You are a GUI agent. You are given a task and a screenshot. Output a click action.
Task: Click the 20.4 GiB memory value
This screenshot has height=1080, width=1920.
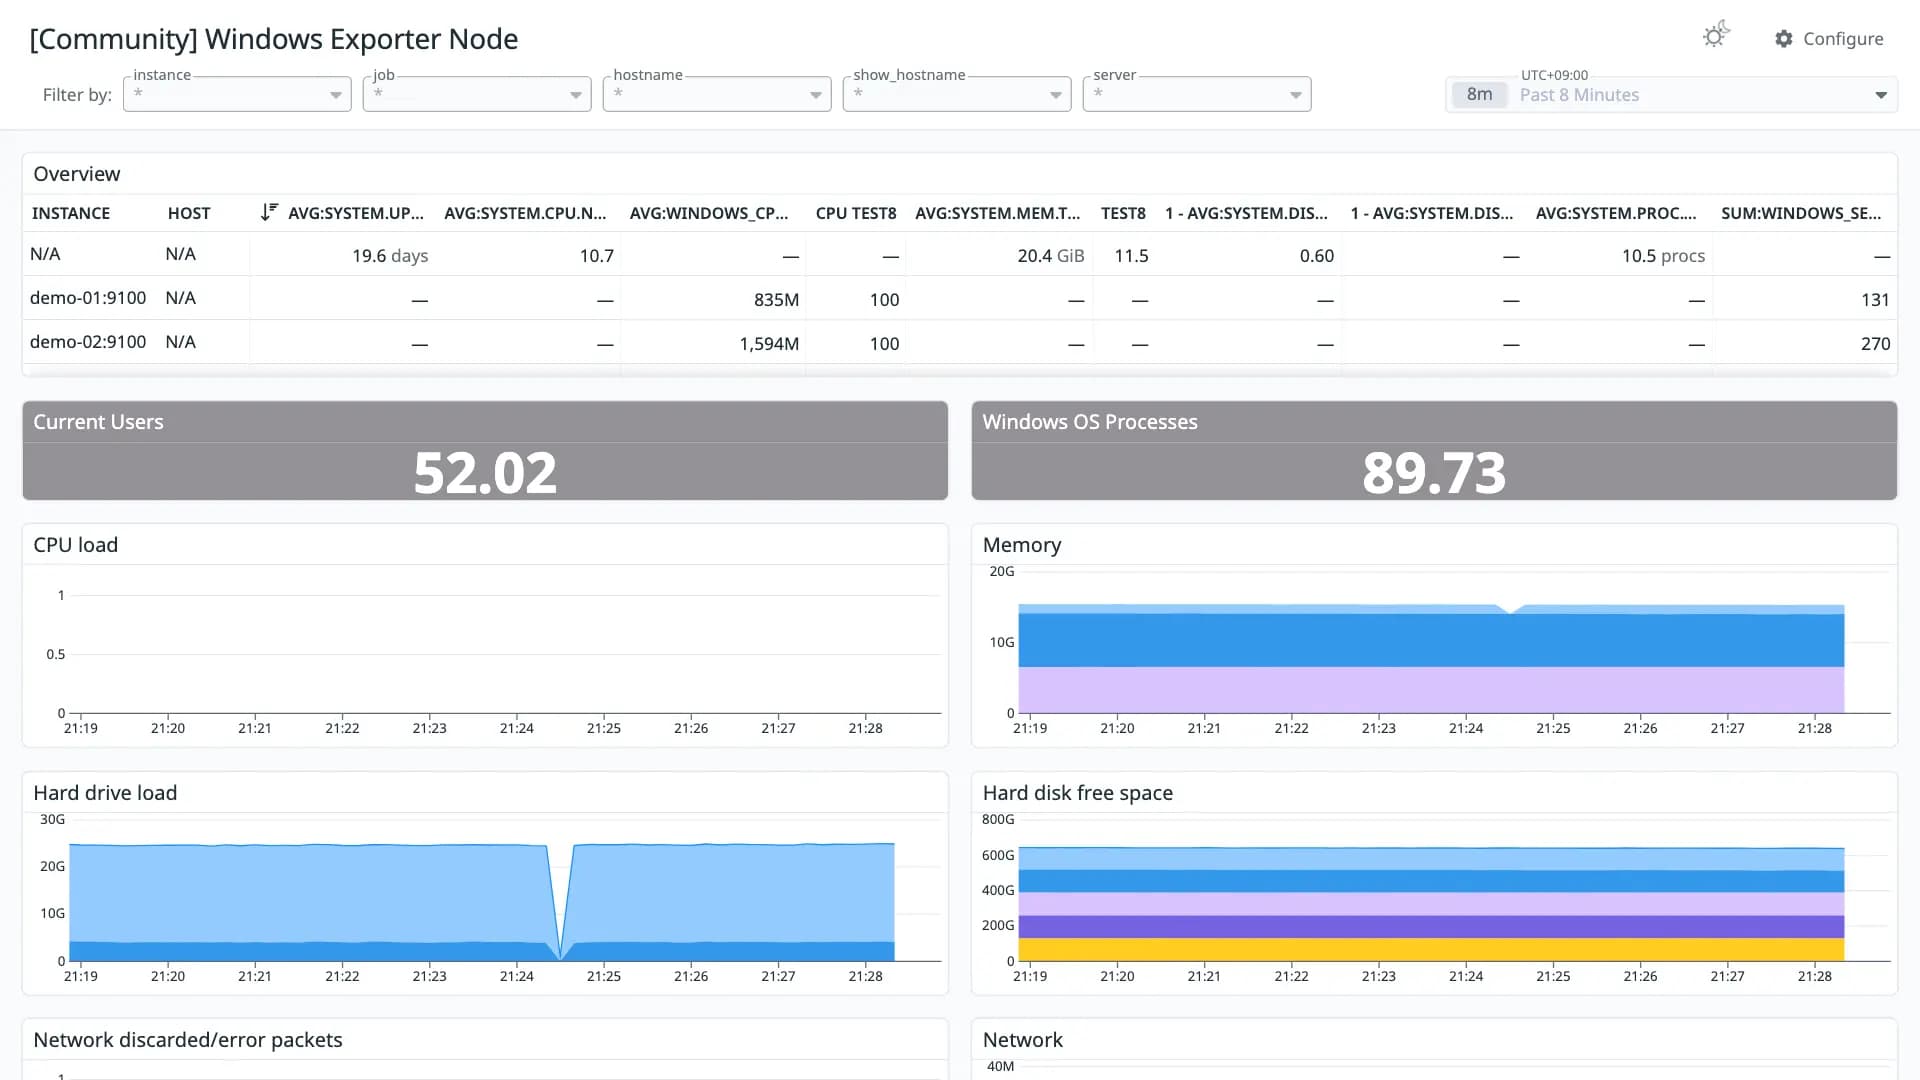1051,256
